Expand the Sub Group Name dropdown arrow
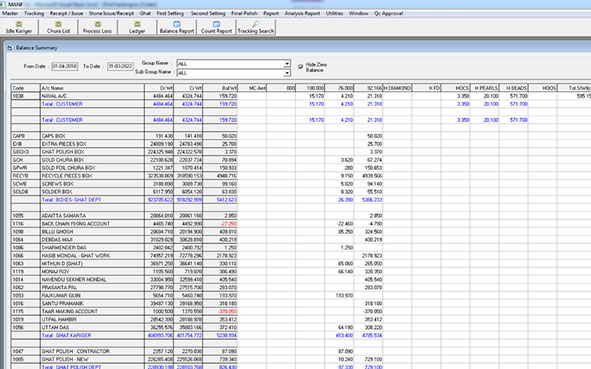Image resolution: width=591 pixels, height=369 pixels. 287,73
